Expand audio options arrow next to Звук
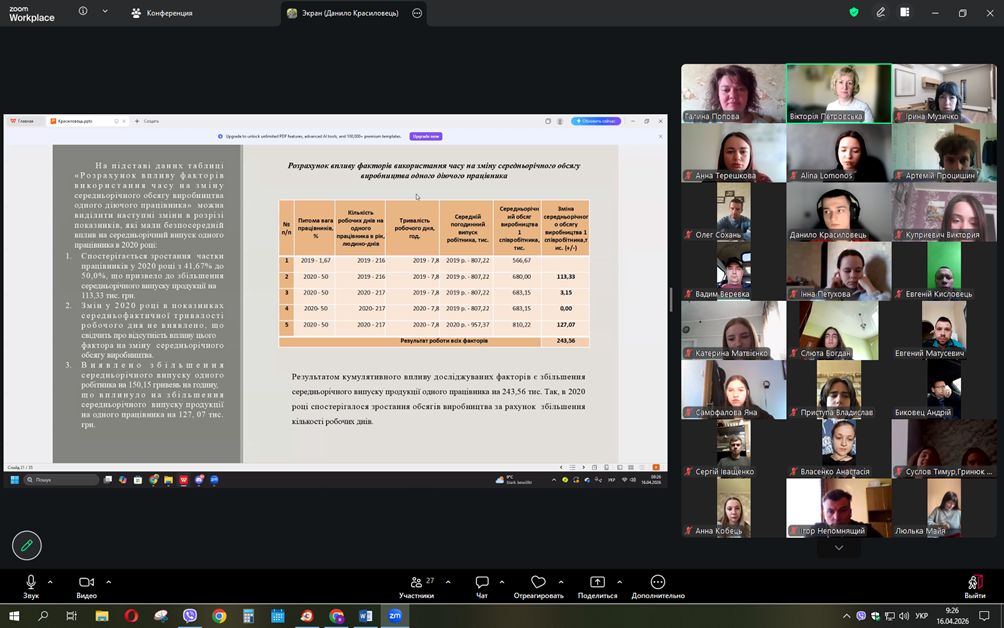1004x628 pixels. click(x=53, y=581)
